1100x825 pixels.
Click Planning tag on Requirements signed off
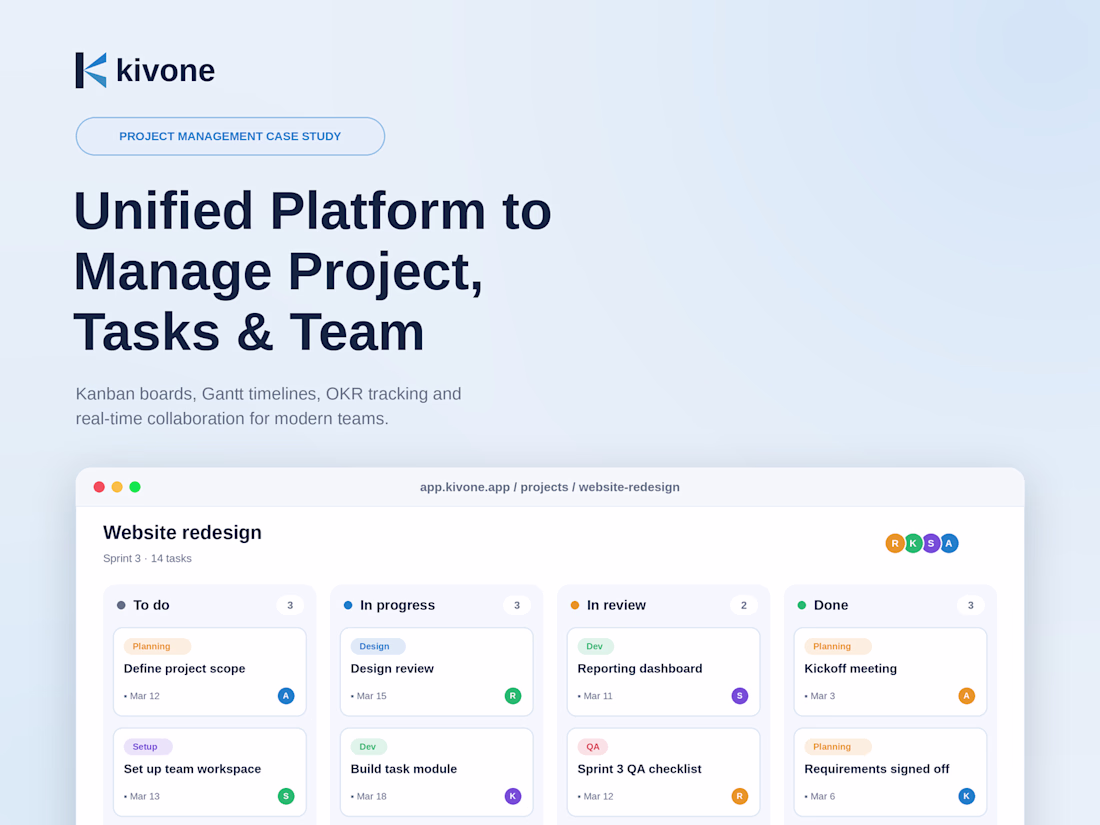[x=838, y=746]
